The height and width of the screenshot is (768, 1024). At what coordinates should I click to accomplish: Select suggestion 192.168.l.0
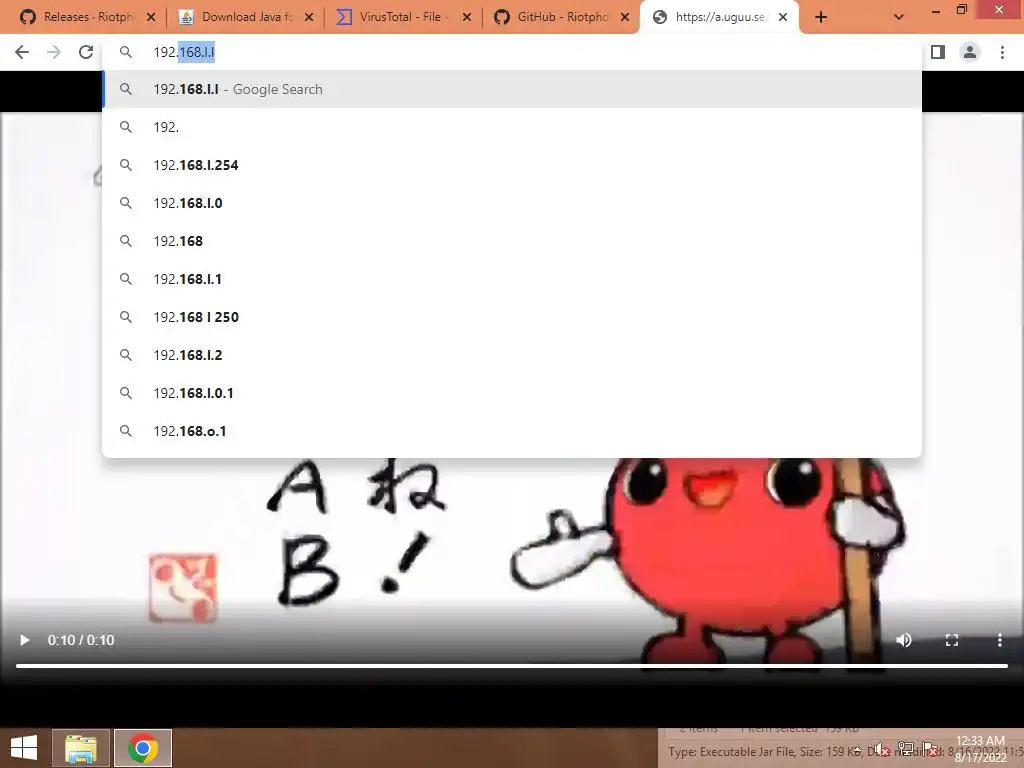512,203
